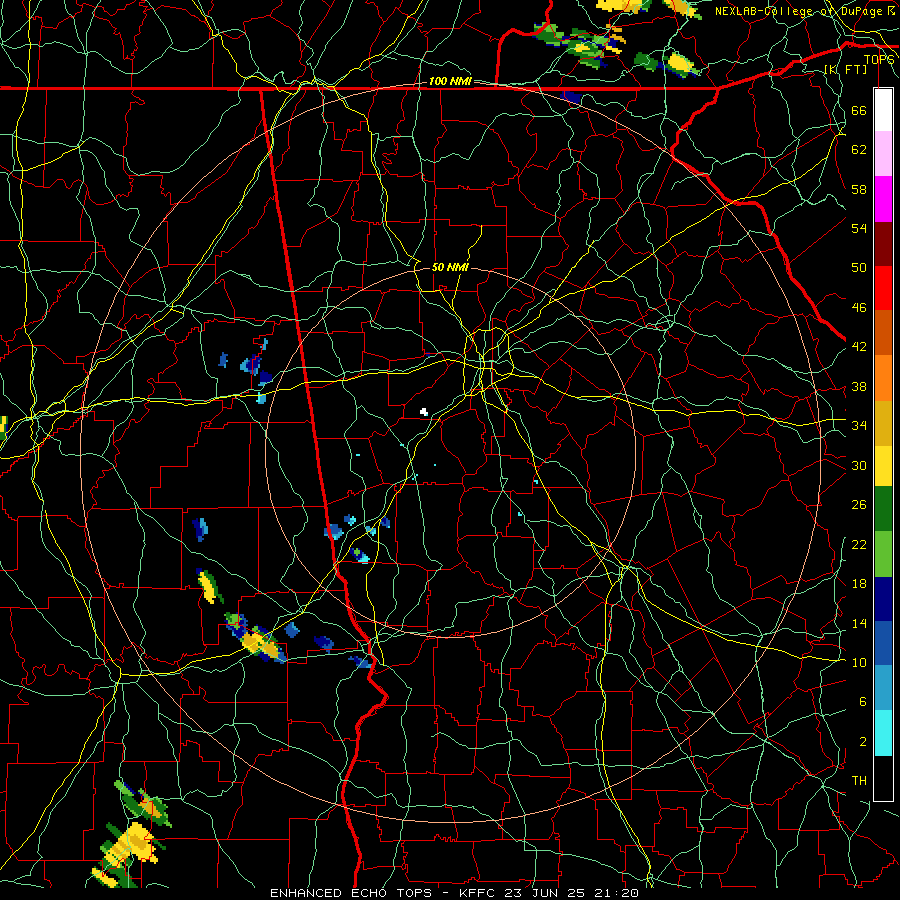This screenshot has height=900, width=900.
Task: Click the '2' legend value
Action: [862, 742]
